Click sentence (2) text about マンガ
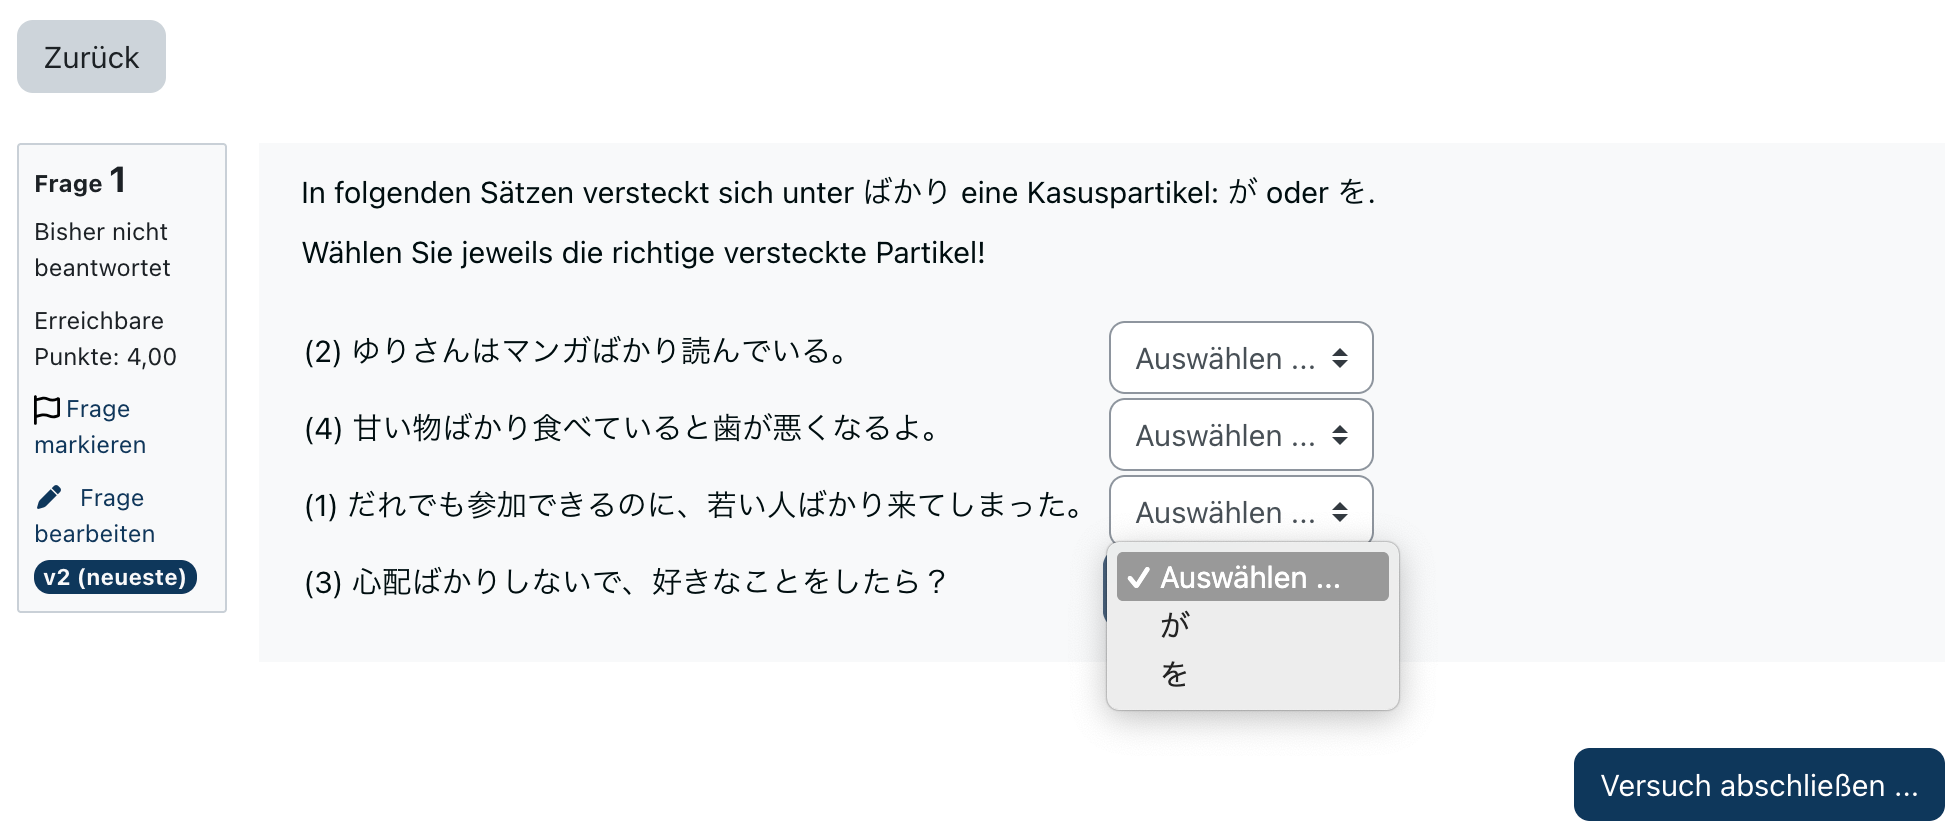The height and width of the screenshot is (839, 1946). [577, 351]
